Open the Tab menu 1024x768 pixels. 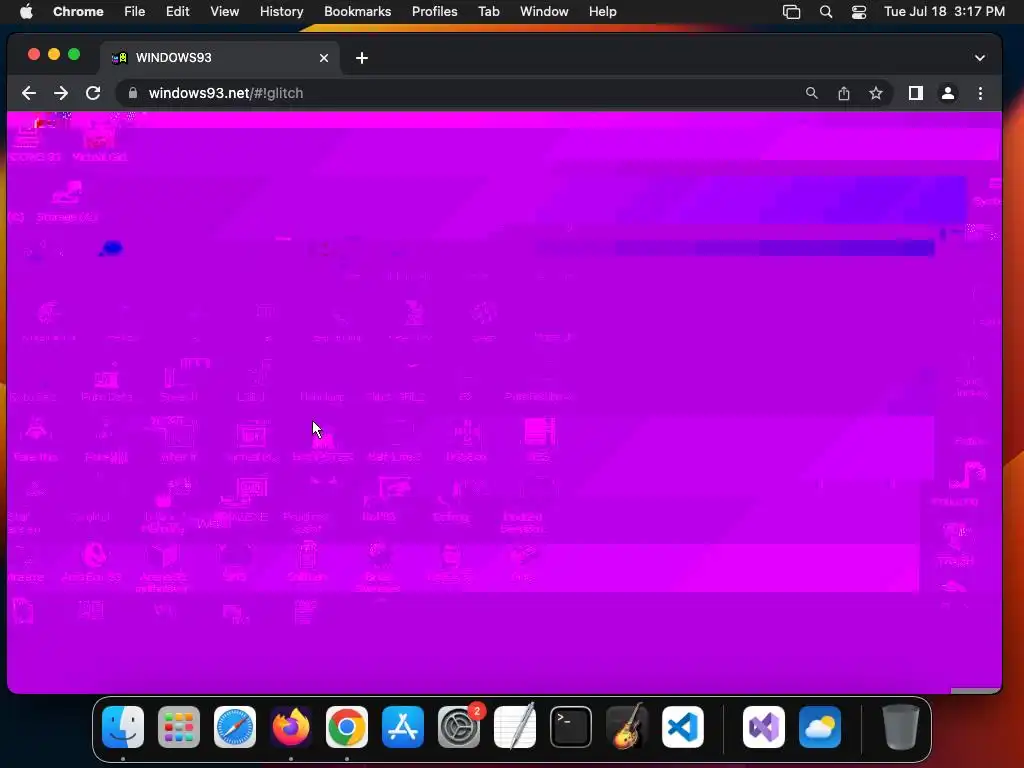(488, 12)
